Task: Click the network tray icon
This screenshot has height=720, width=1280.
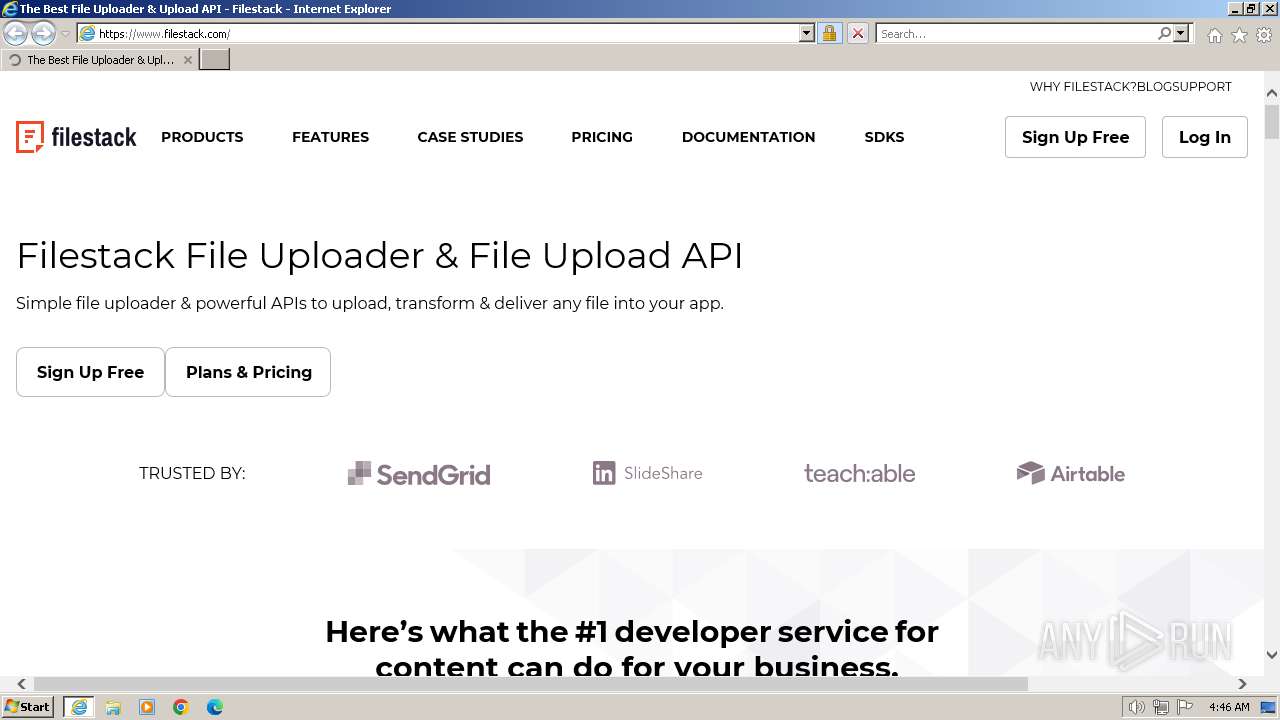Action: (1161, 707)
